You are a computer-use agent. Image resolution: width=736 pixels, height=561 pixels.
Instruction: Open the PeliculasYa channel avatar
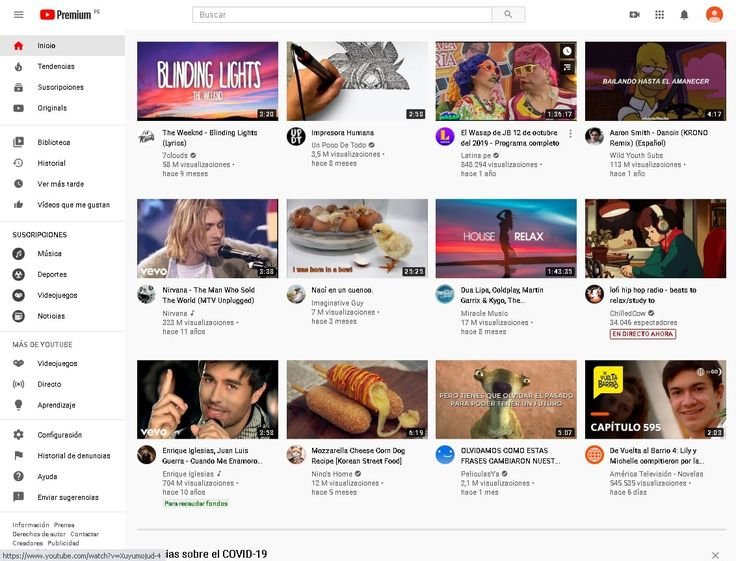[x=445, y=454]
